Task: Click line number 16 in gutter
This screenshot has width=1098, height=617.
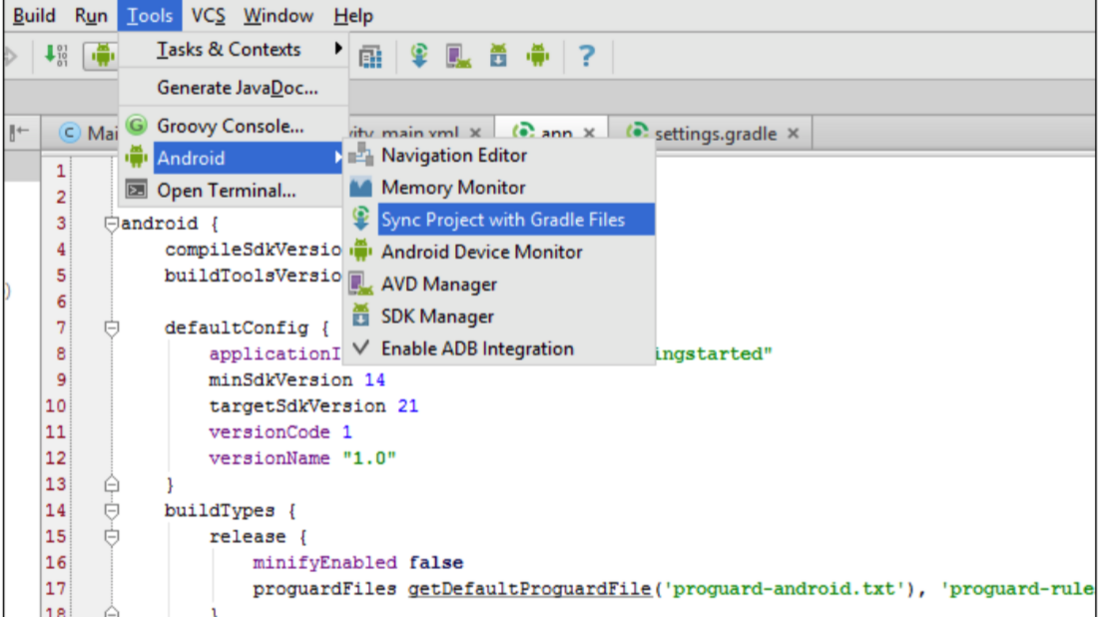Action: click(x=55, y=563)
